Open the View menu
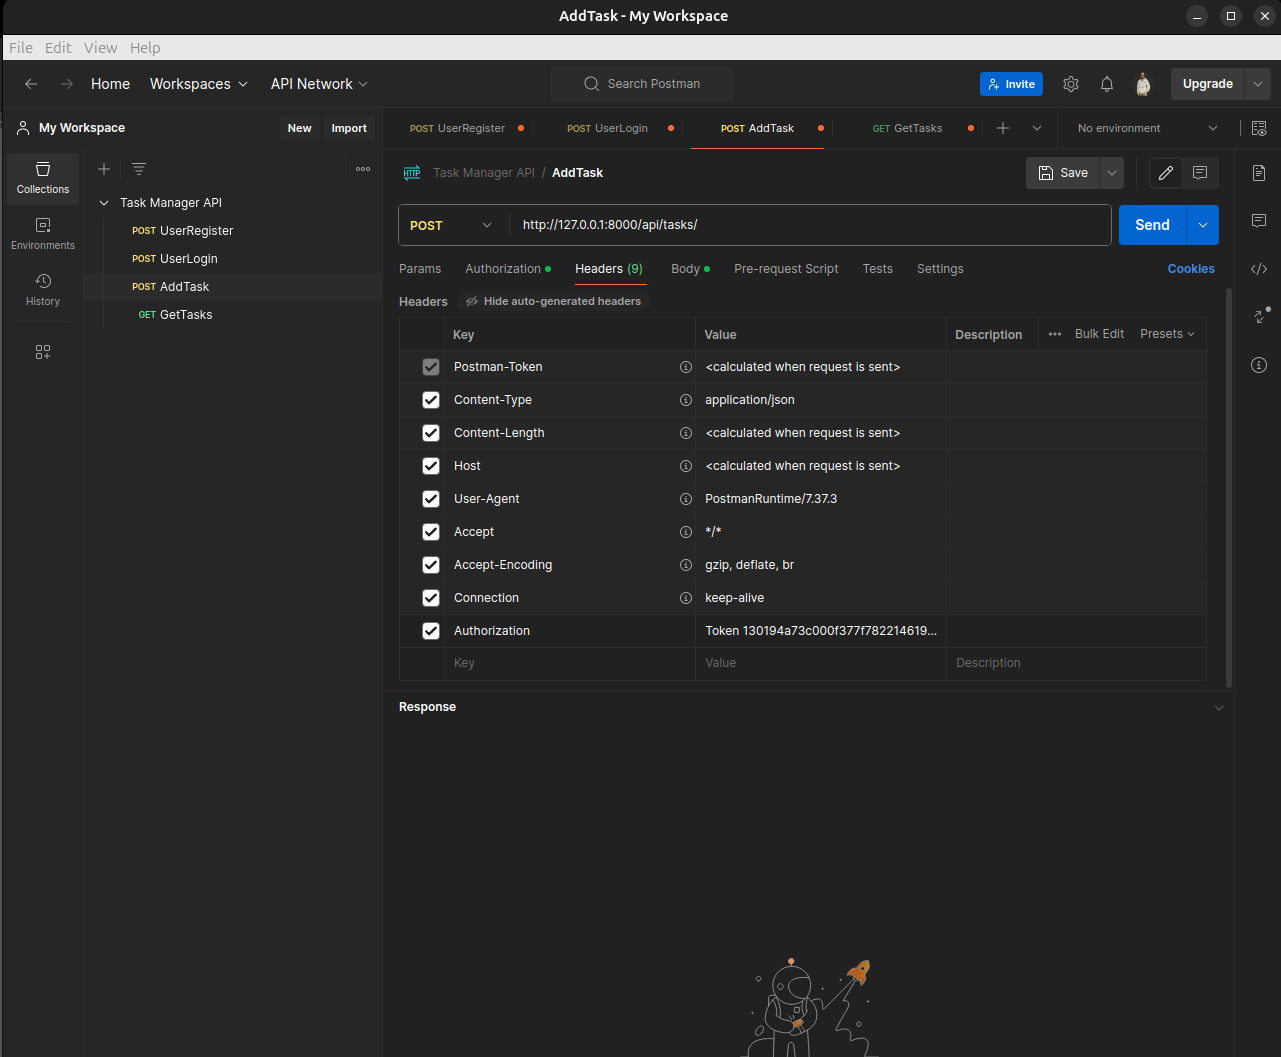The height and width of the screenshot is (1057, 1281). pos(100,48)
